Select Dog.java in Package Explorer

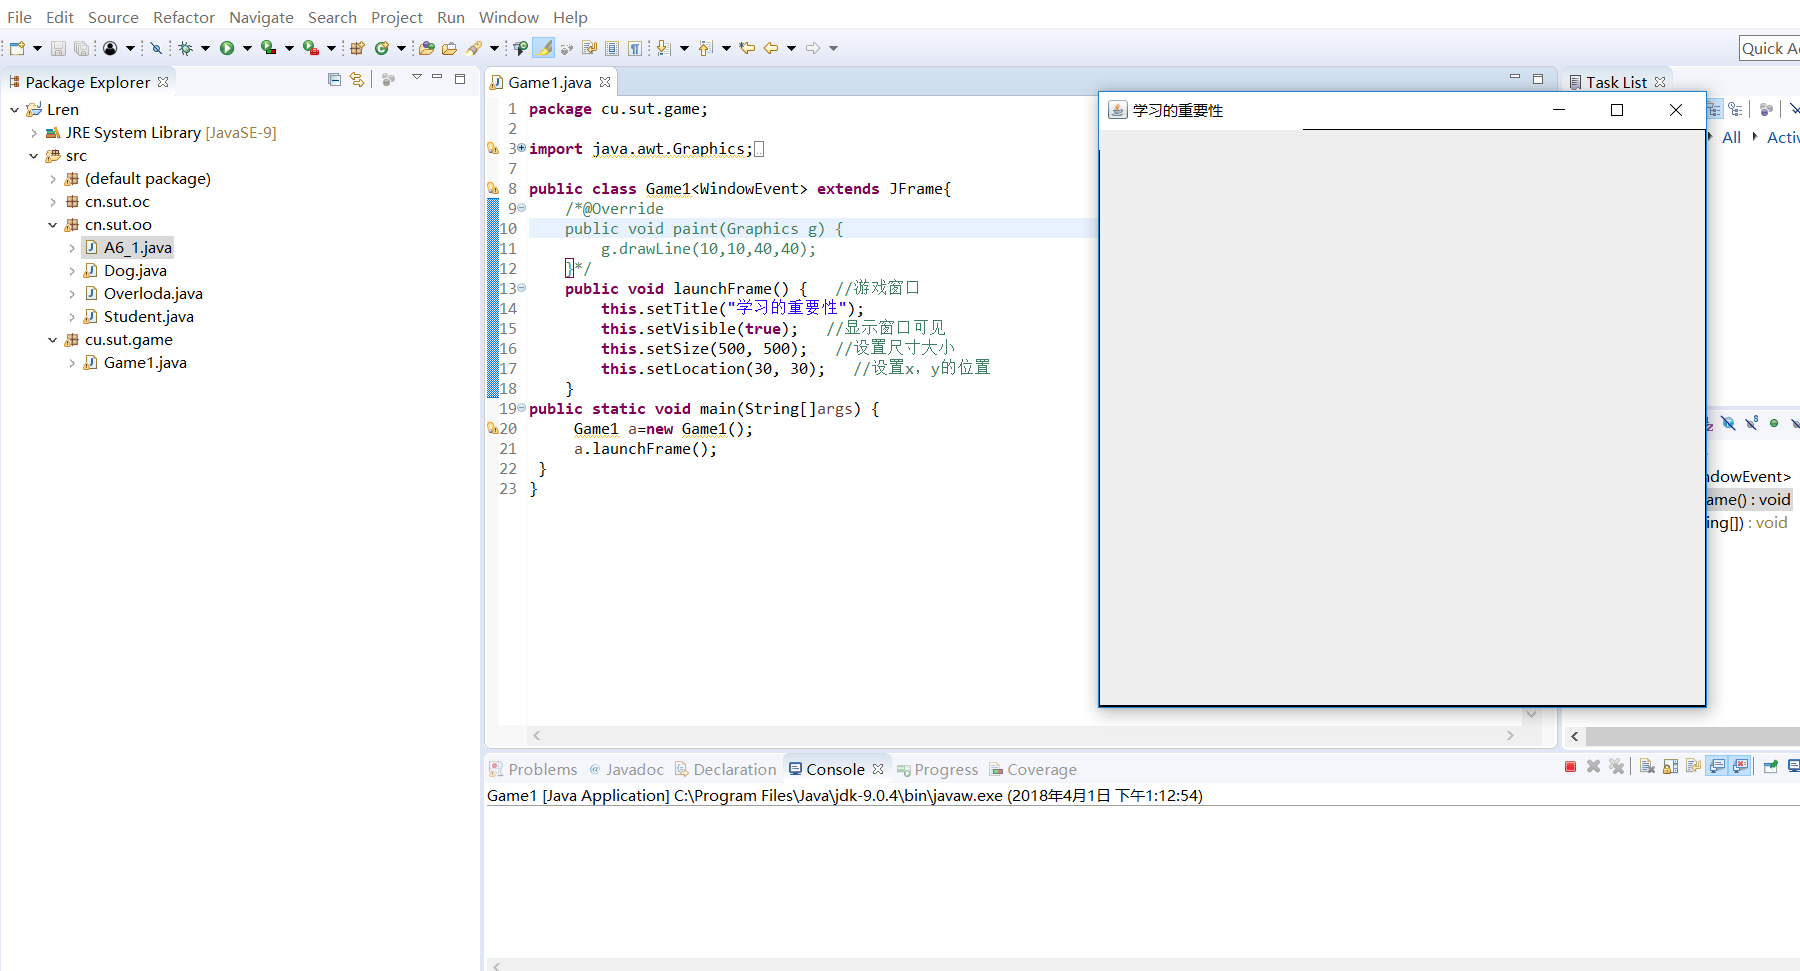tap(135, 271)
